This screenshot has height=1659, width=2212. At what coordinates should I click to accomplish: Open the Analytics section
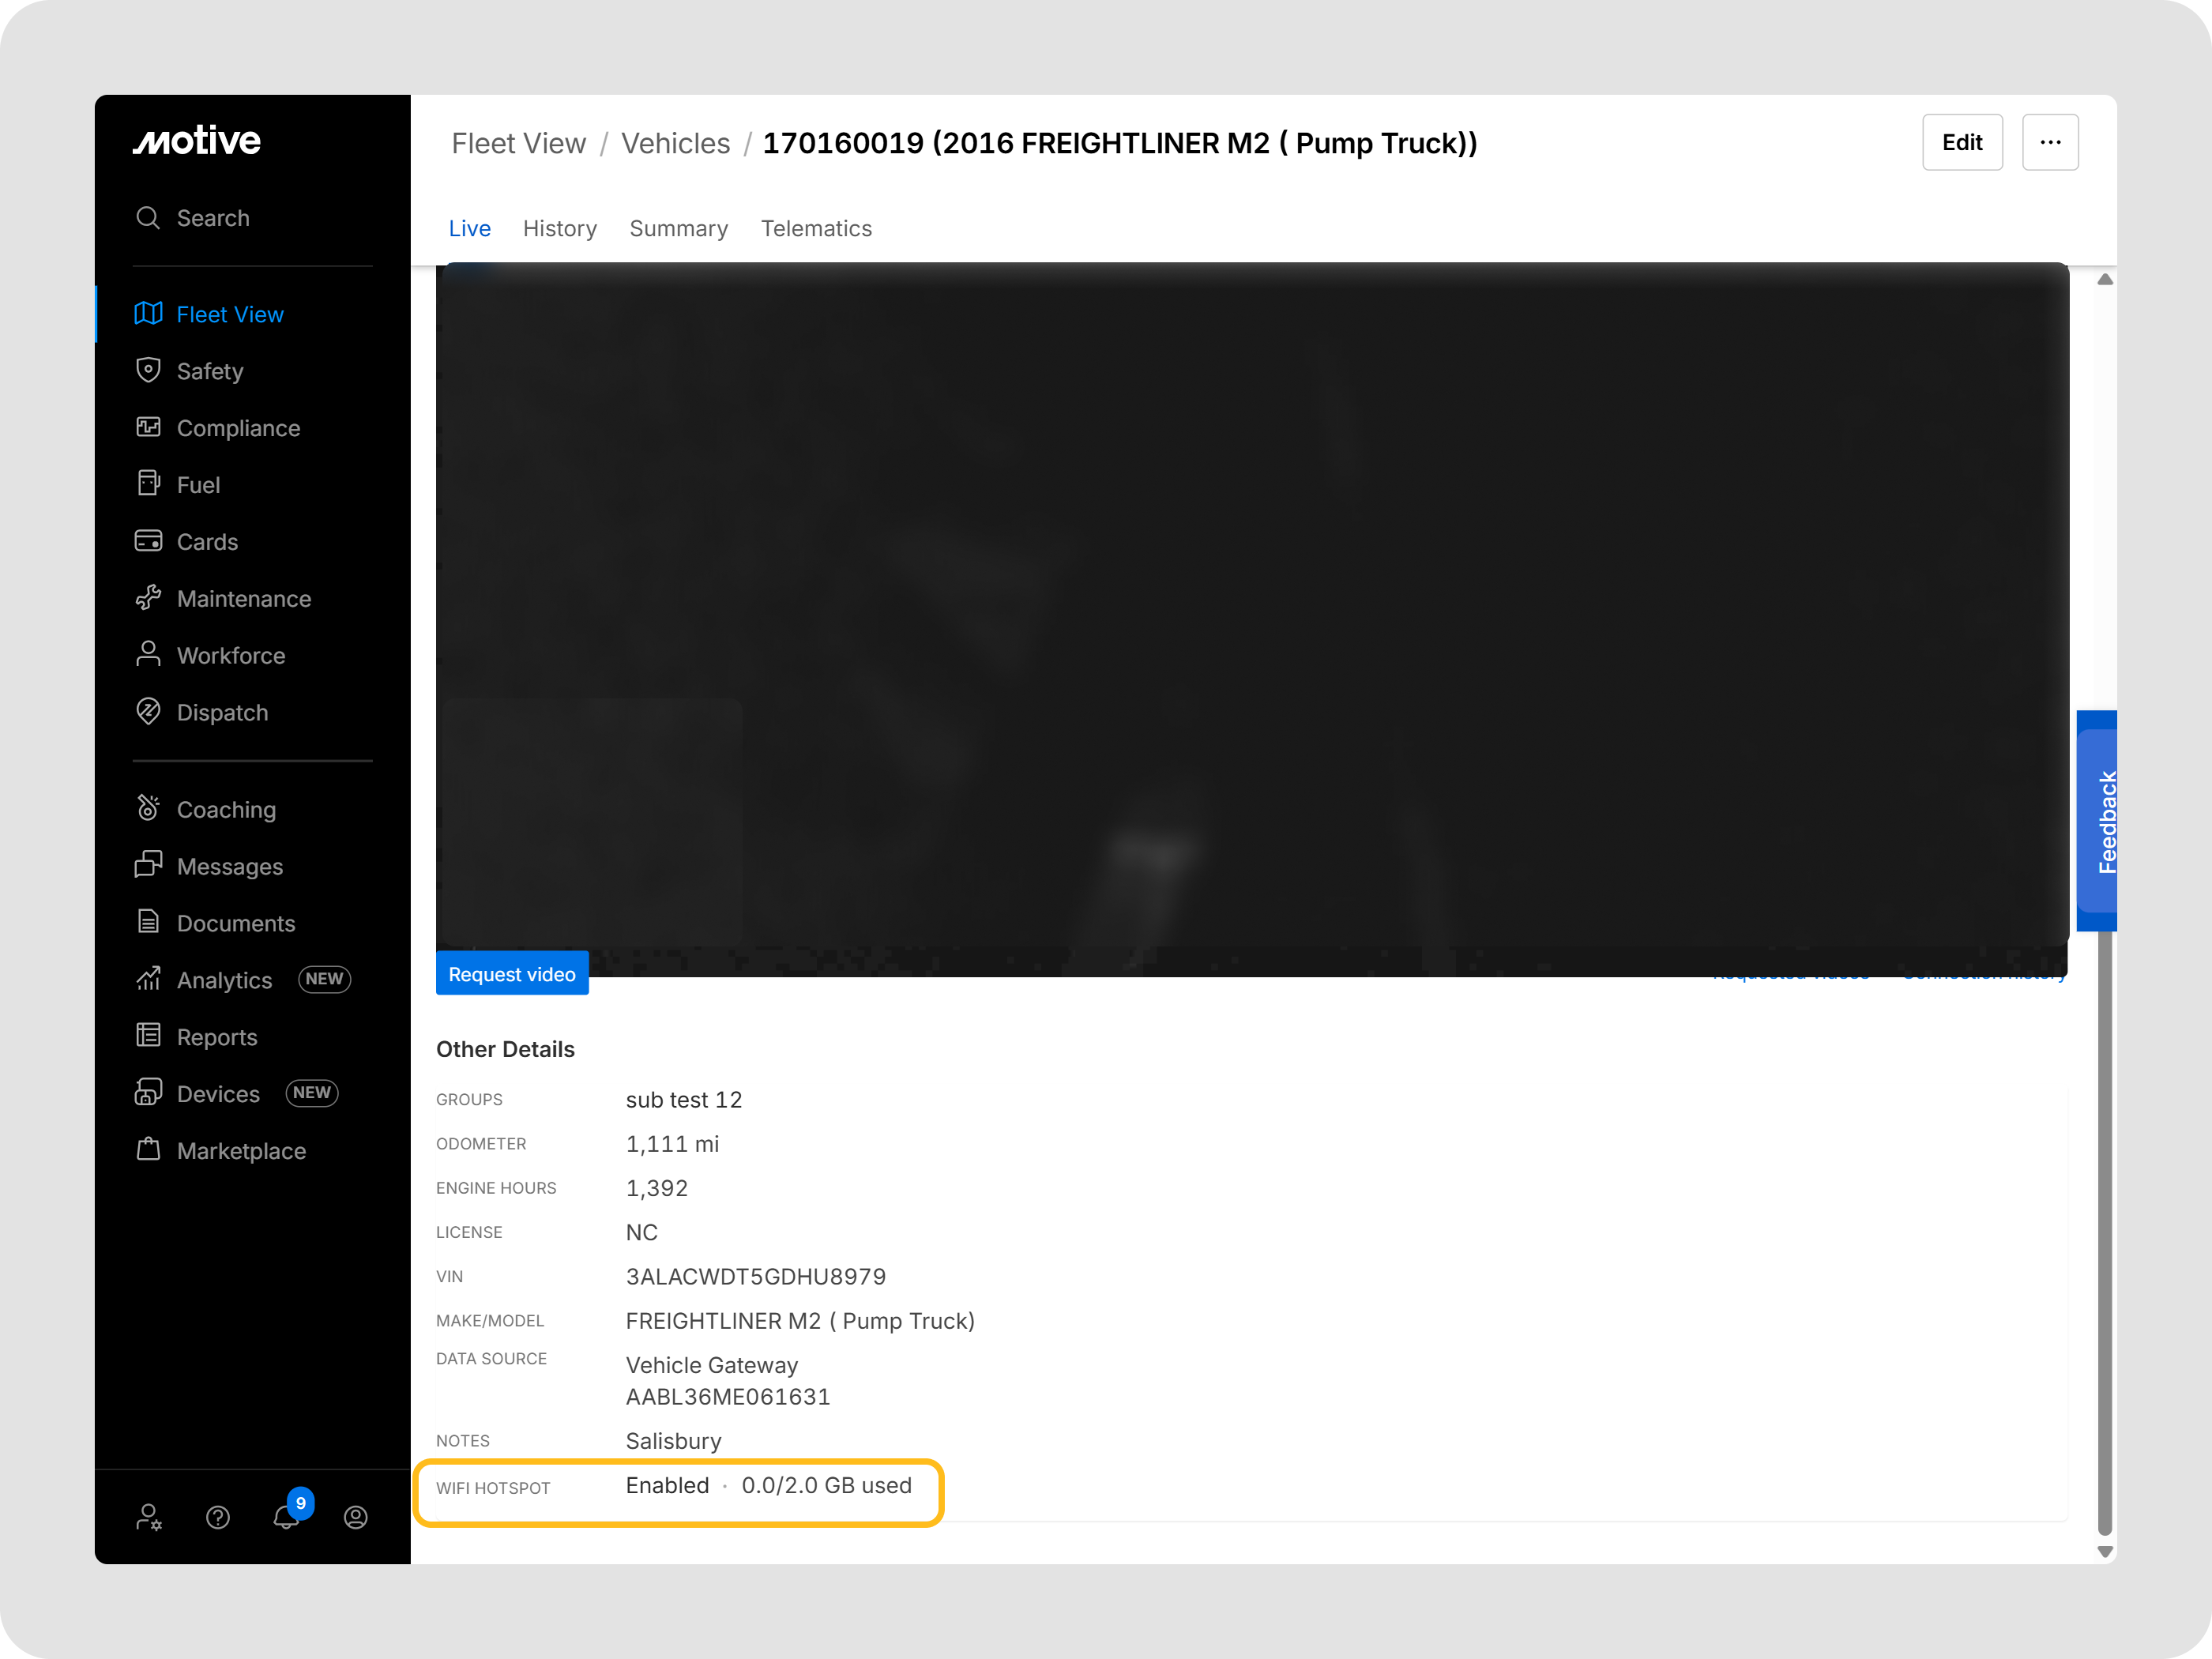[x=224, y=980]
